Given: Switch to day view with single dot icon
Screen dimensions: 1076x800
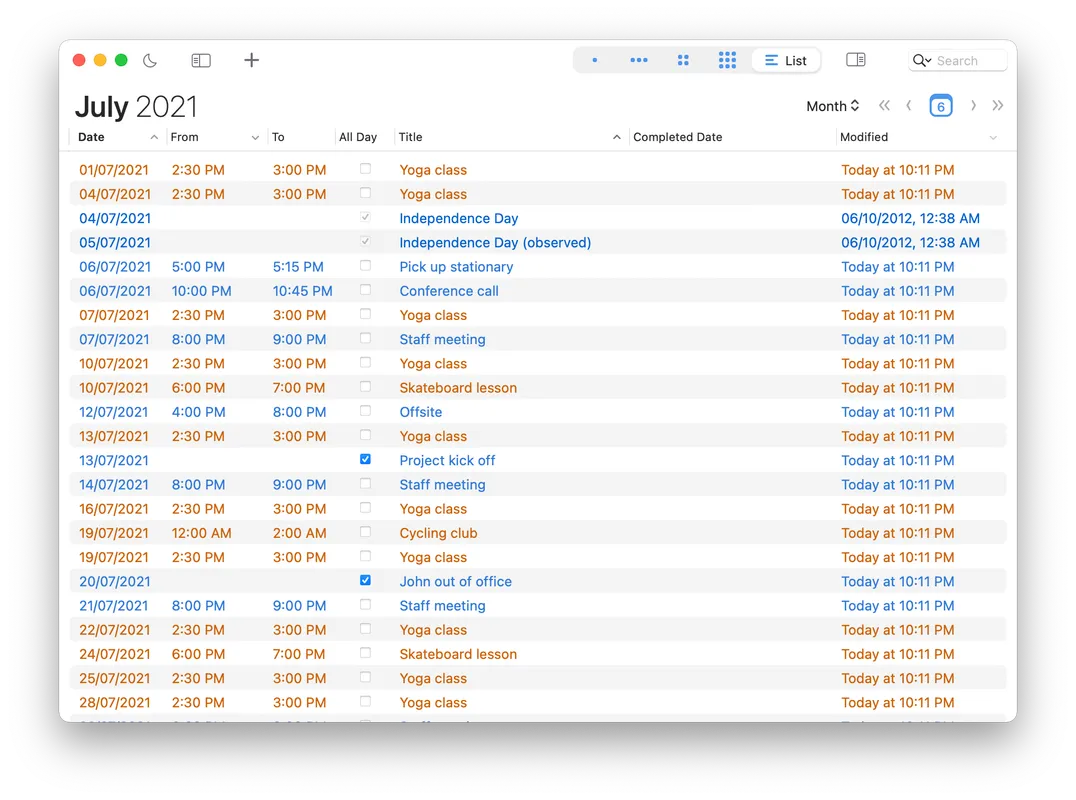Looking at the screenshot, I should point(594,60).
